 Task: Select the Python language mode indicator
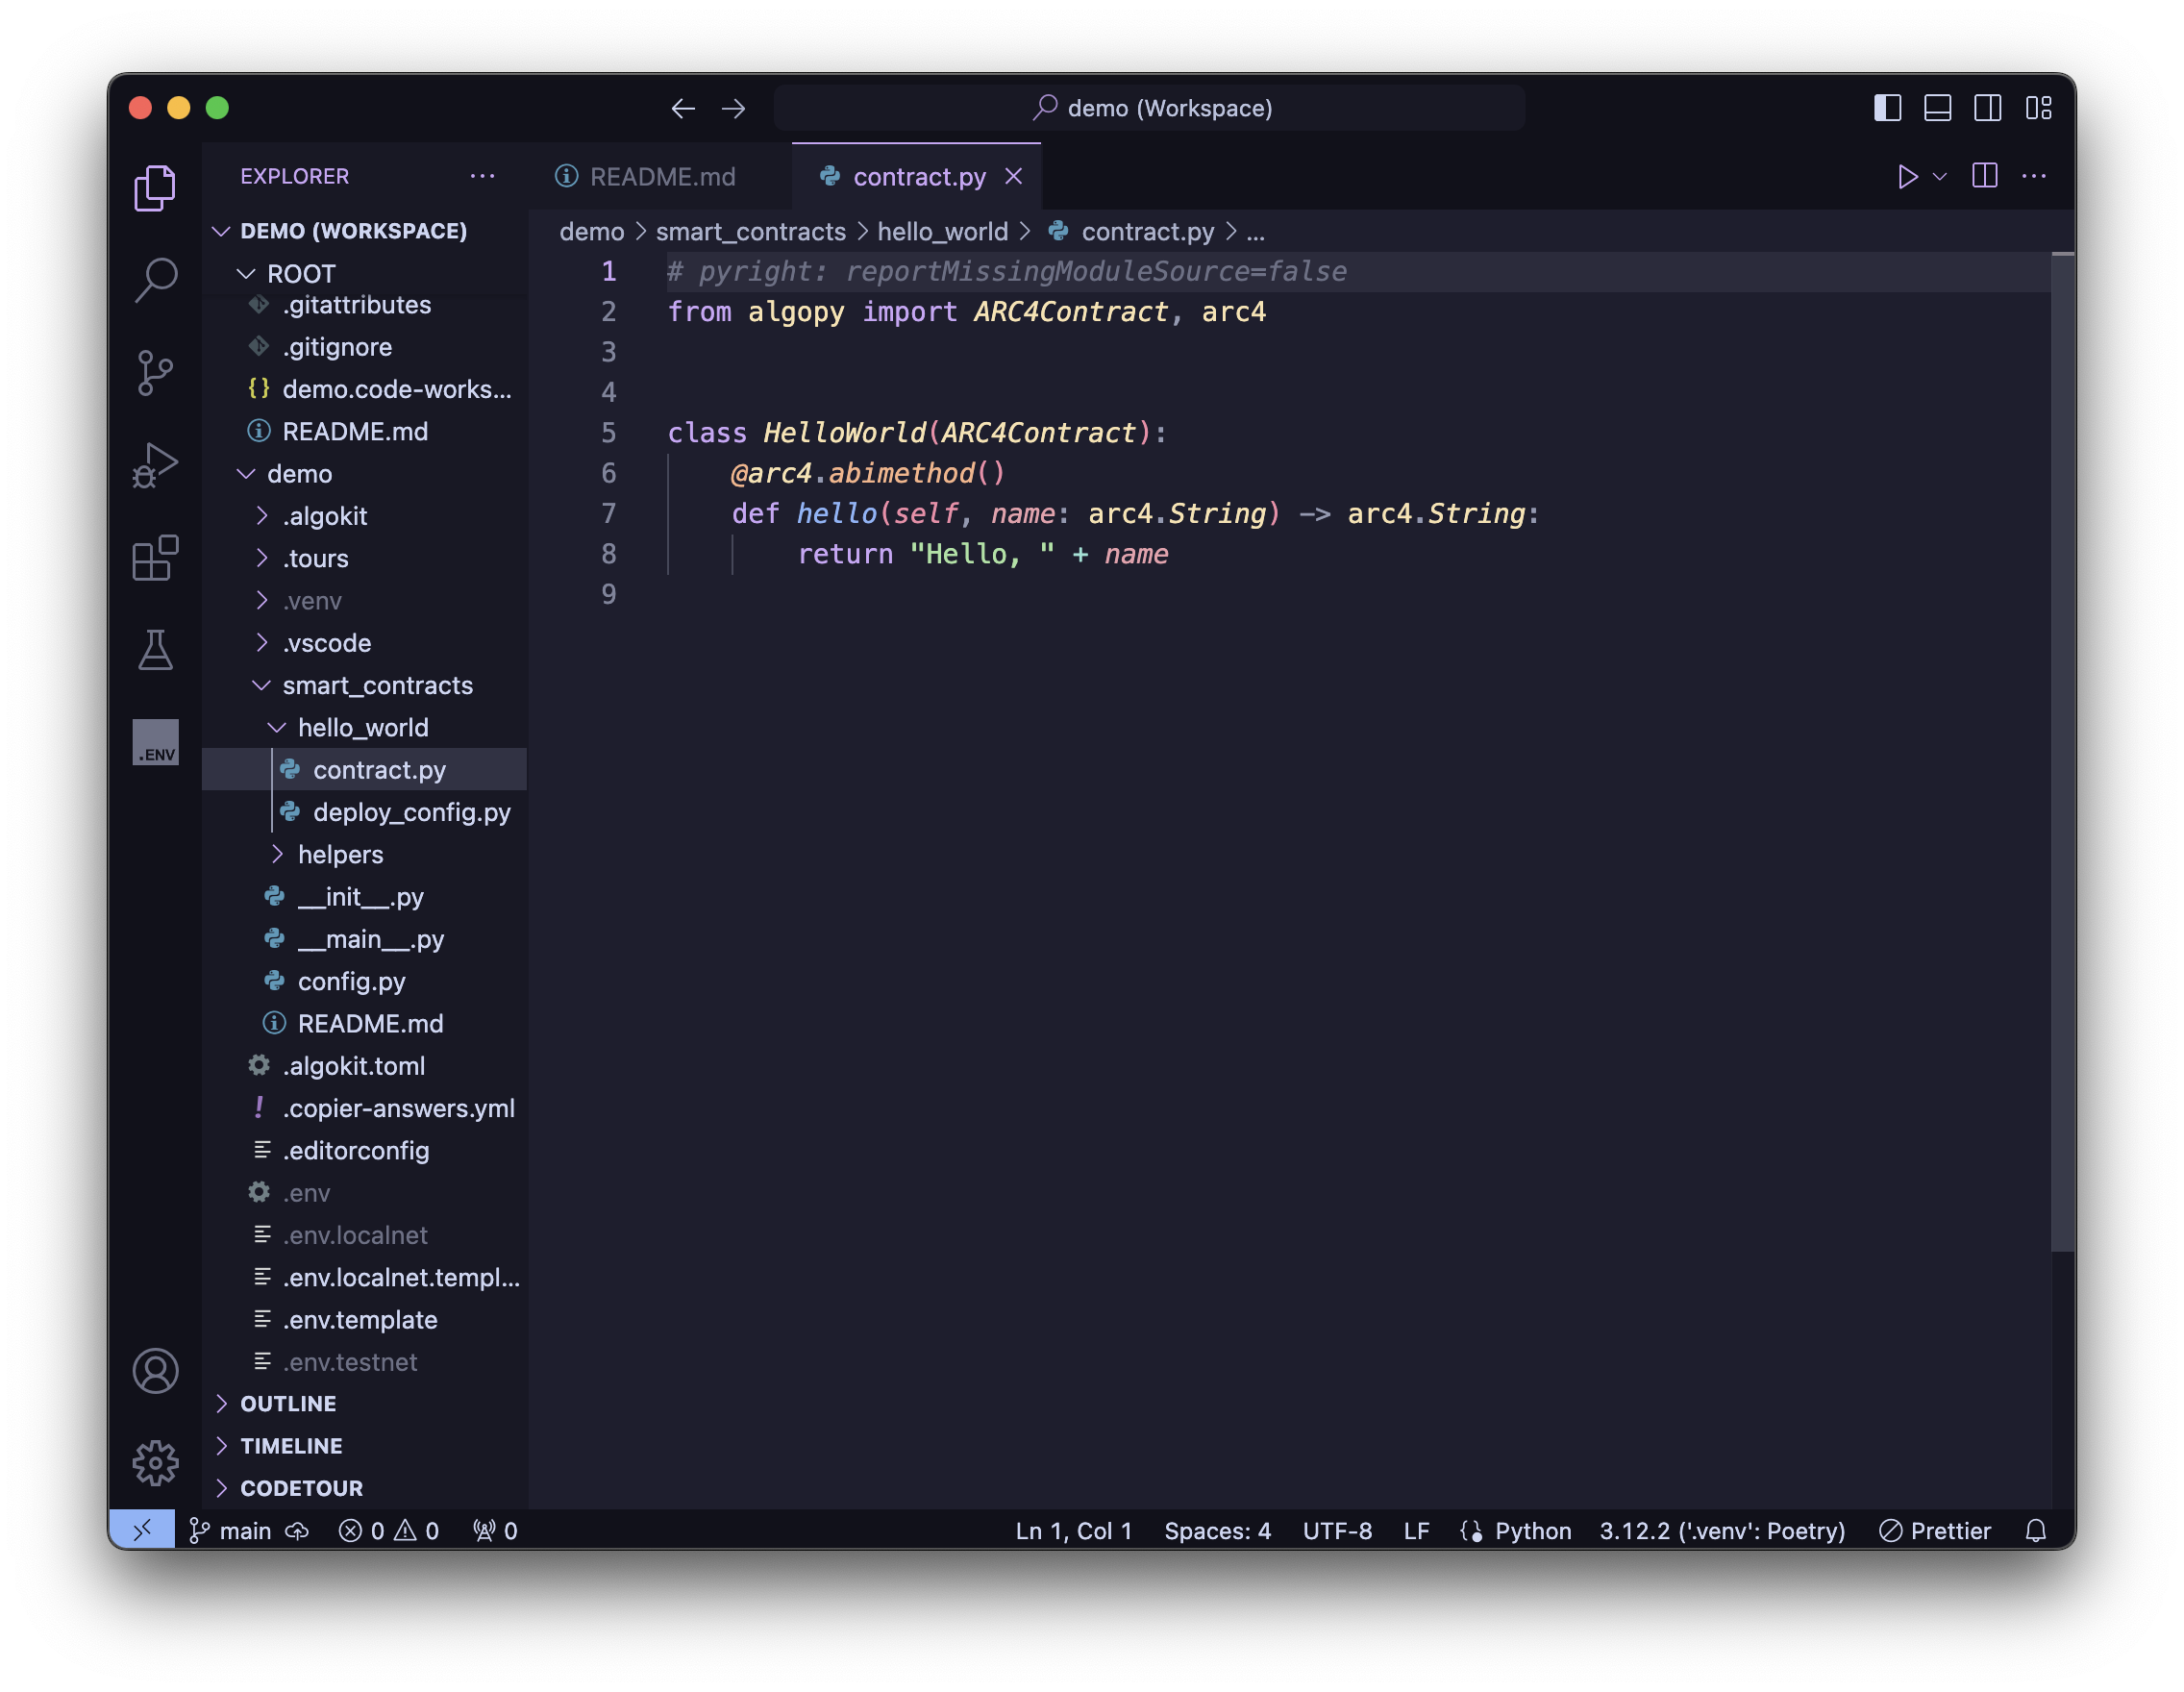point(1532,1530)
